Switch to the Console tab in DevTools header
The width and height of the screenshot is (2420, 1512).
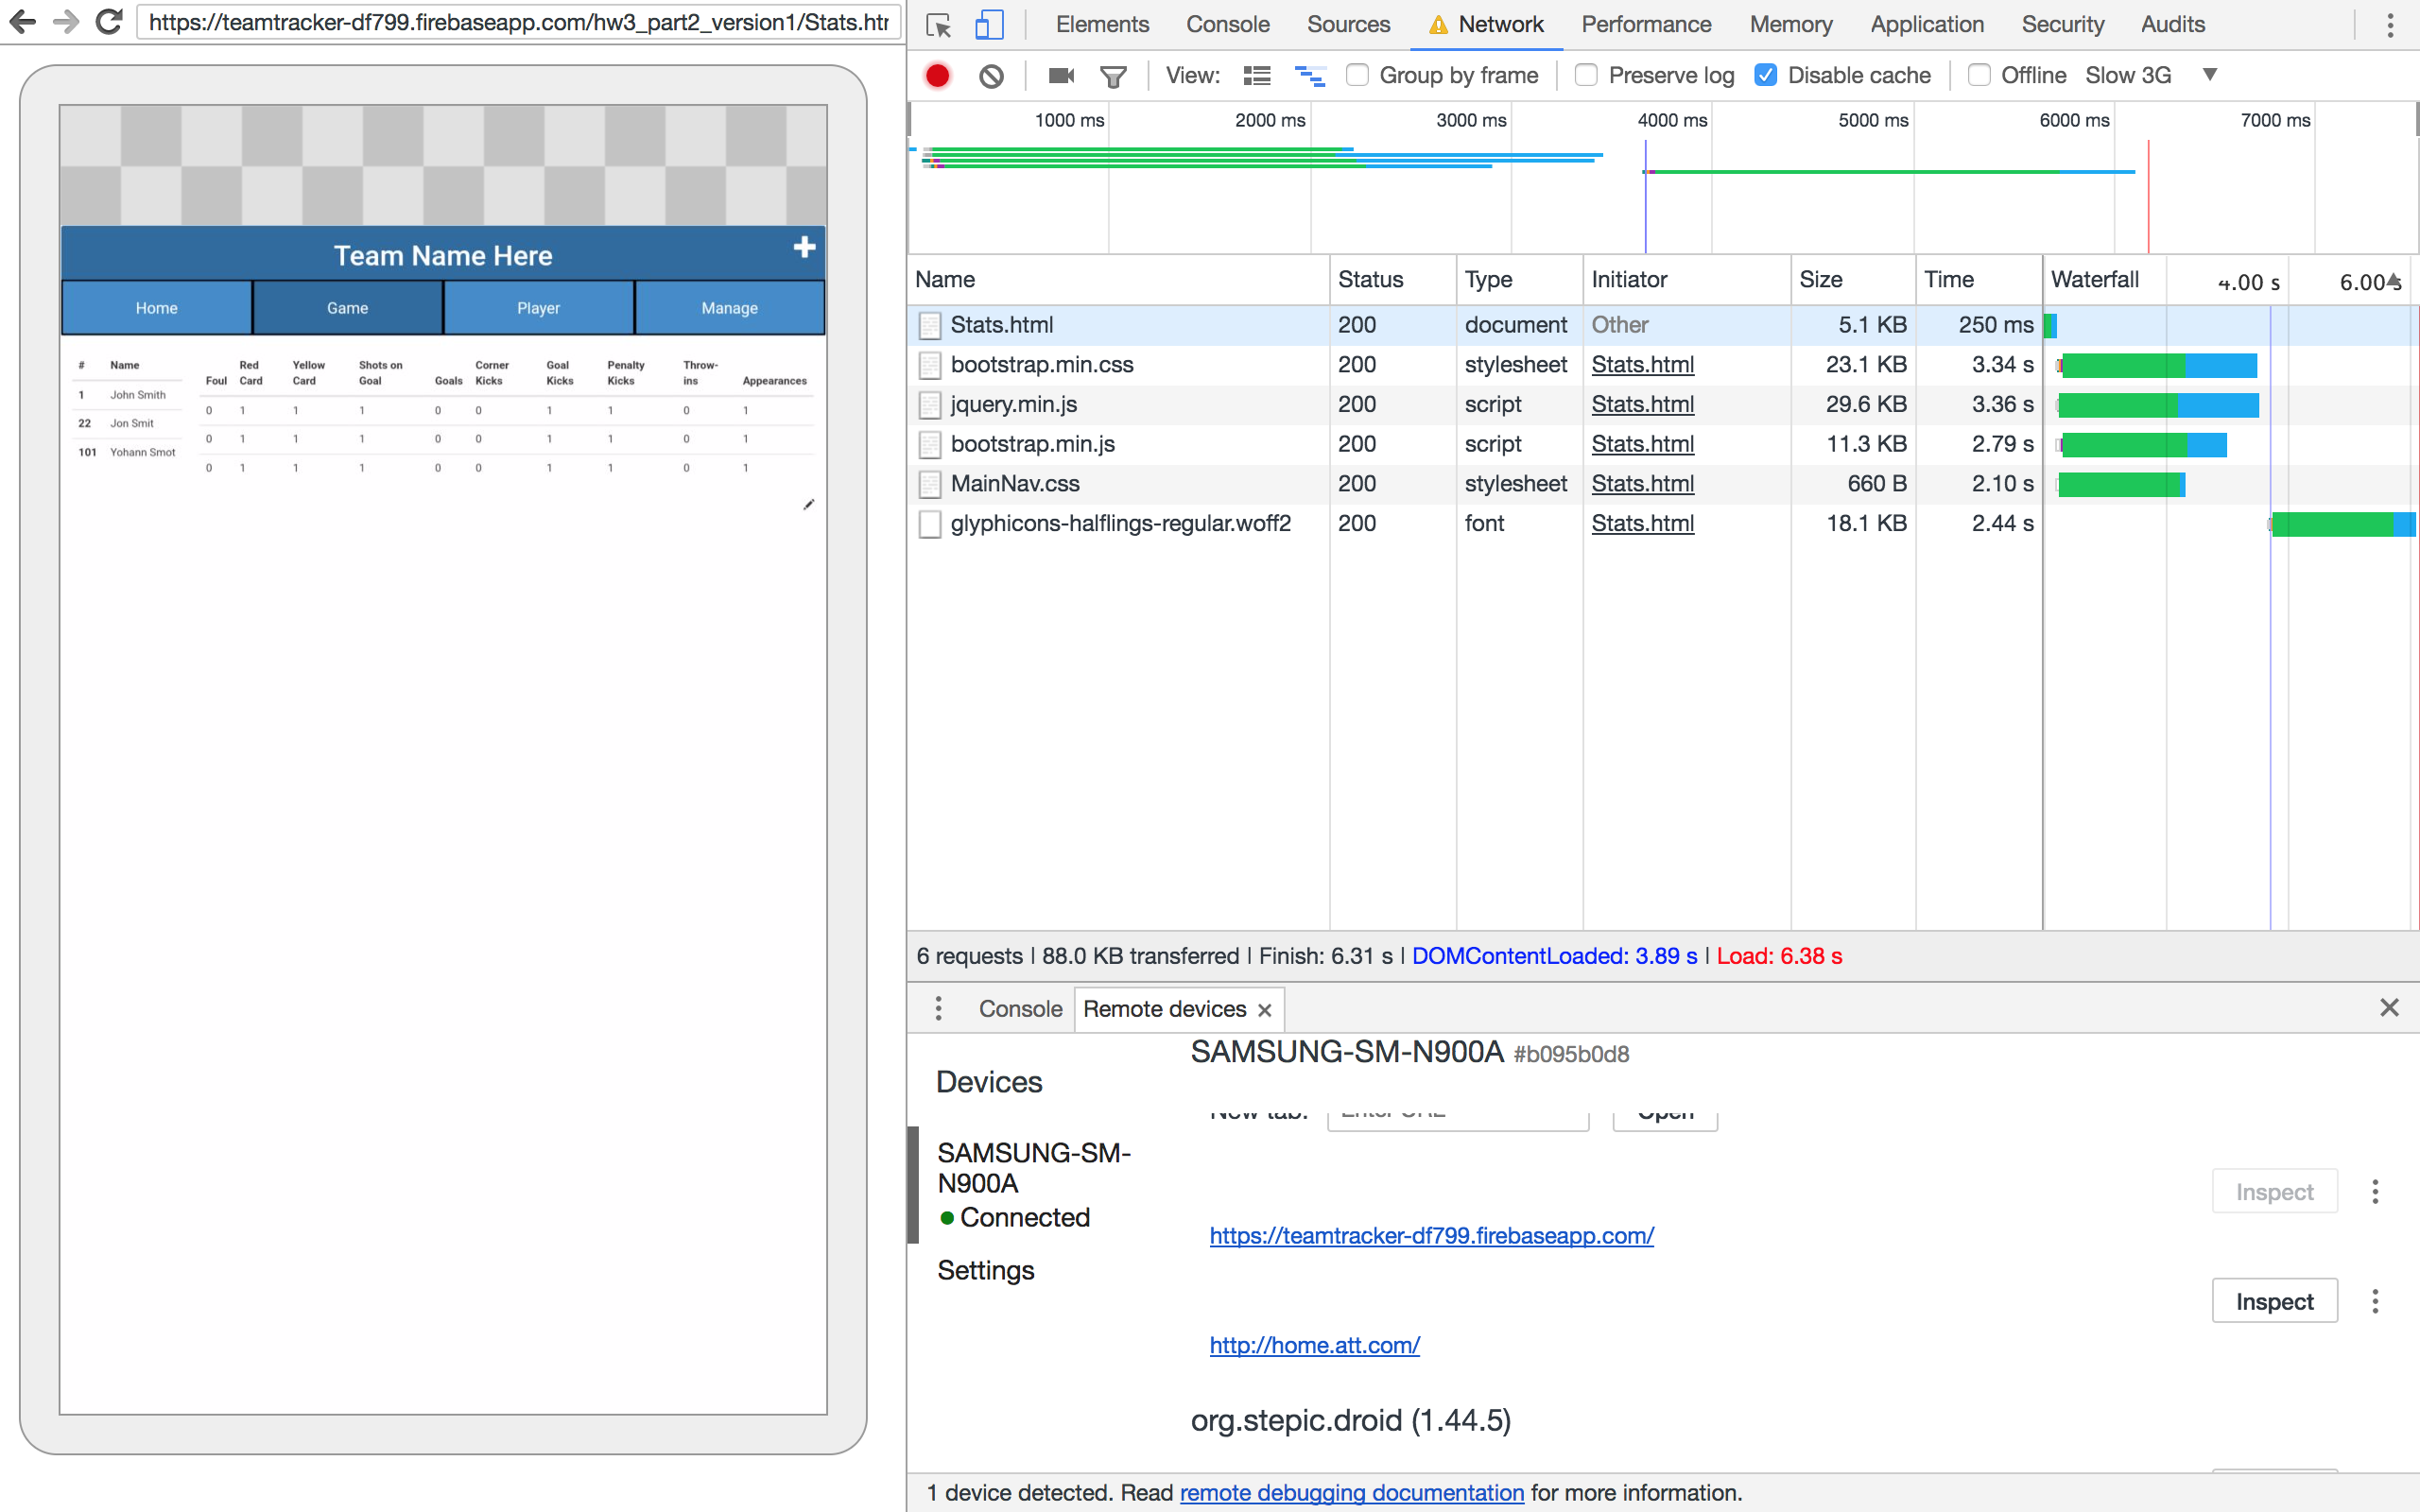click(1228, 25)
